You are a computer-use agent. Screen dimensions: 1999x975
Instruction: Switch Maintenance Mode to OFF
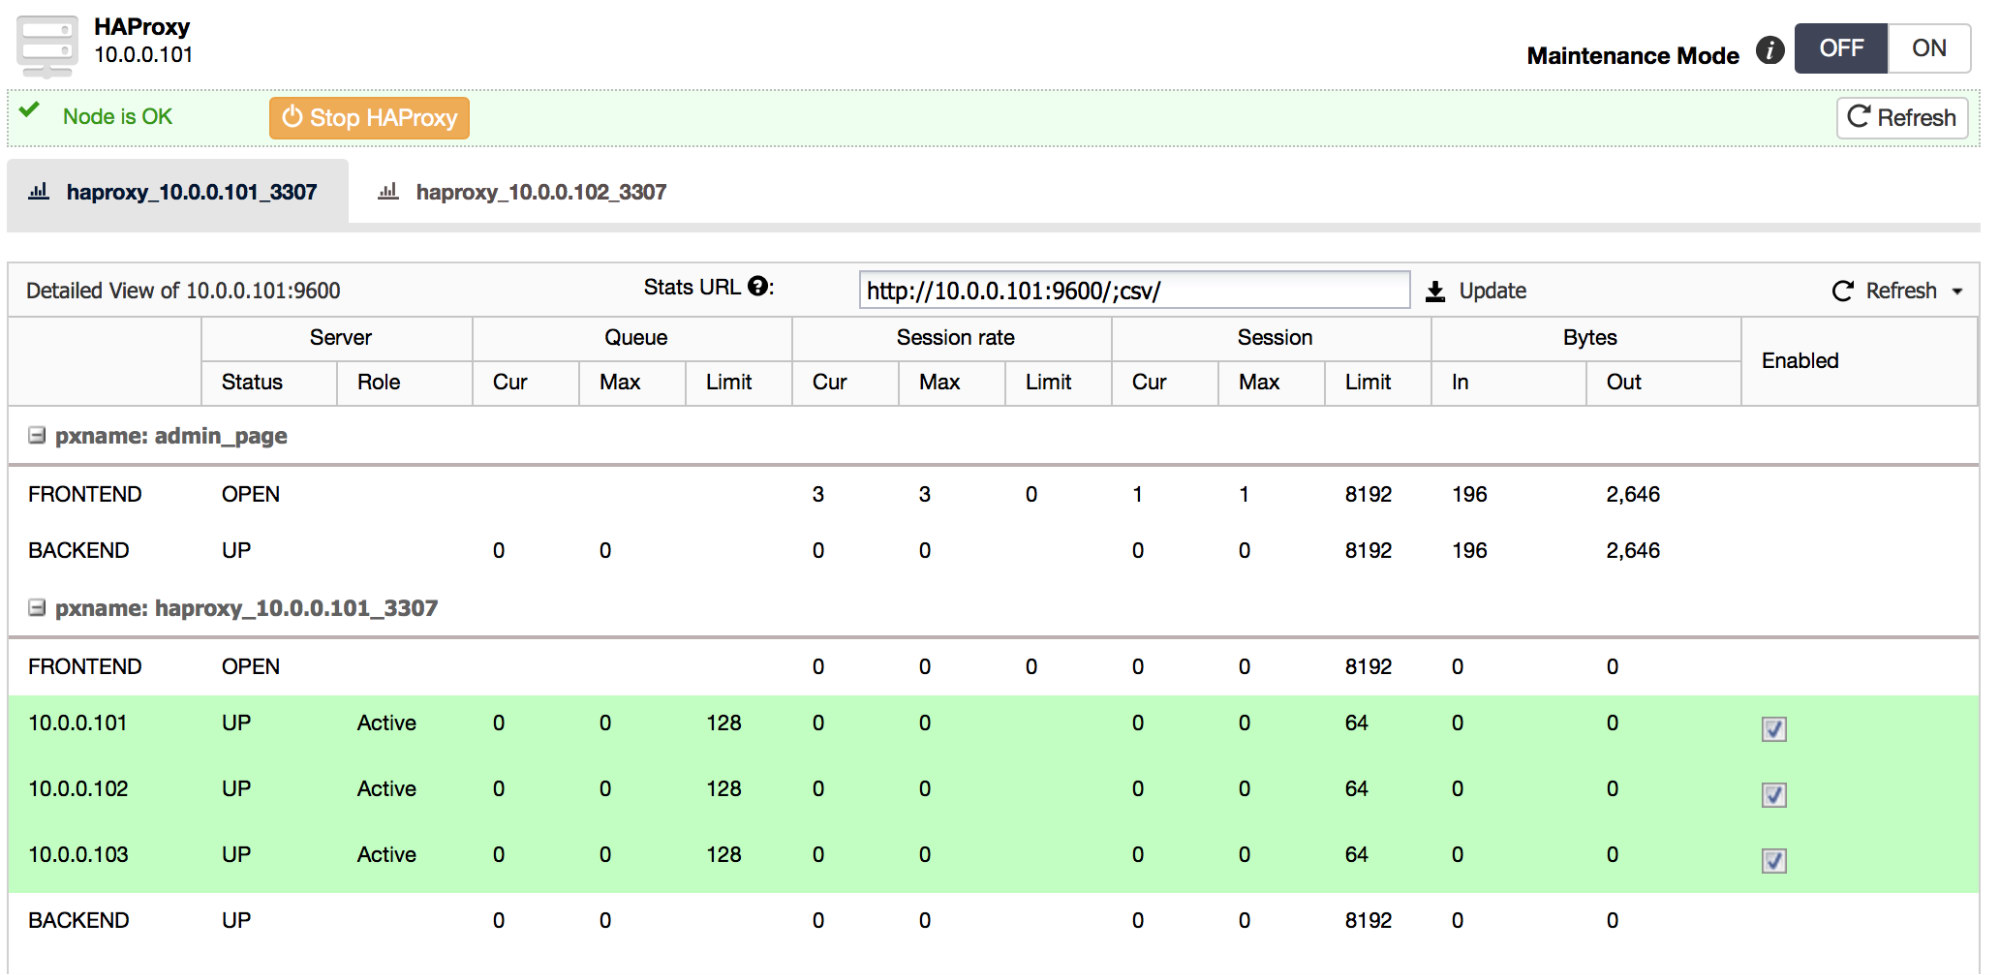pyautogui.click(x=1841, y=48)
